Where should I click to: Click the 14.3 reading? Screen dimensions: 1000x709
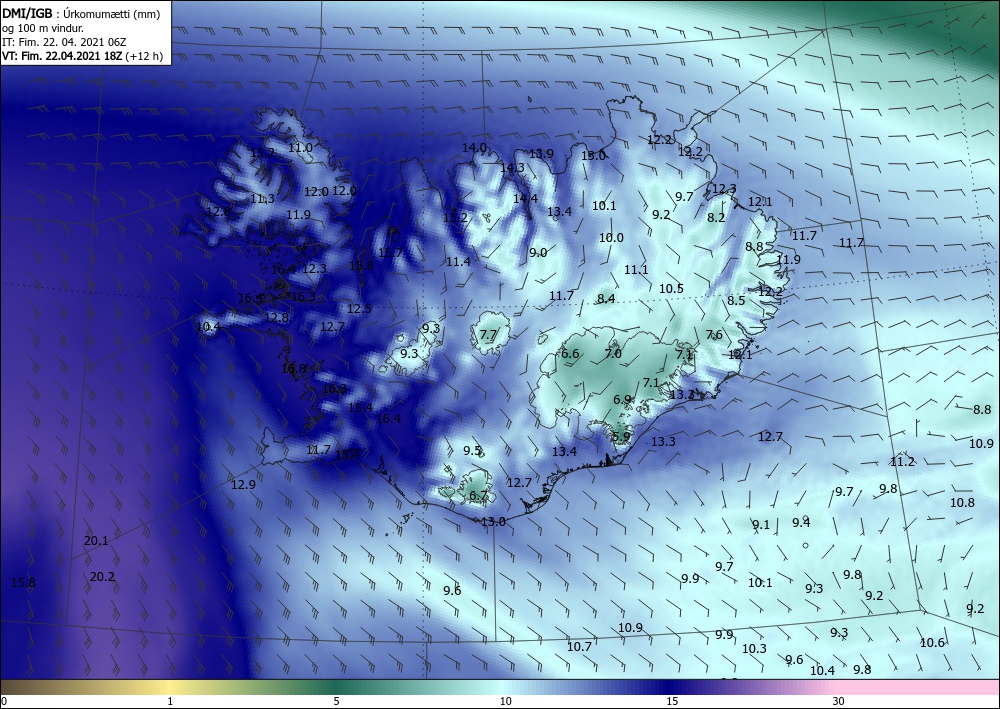tap(512, 168)
